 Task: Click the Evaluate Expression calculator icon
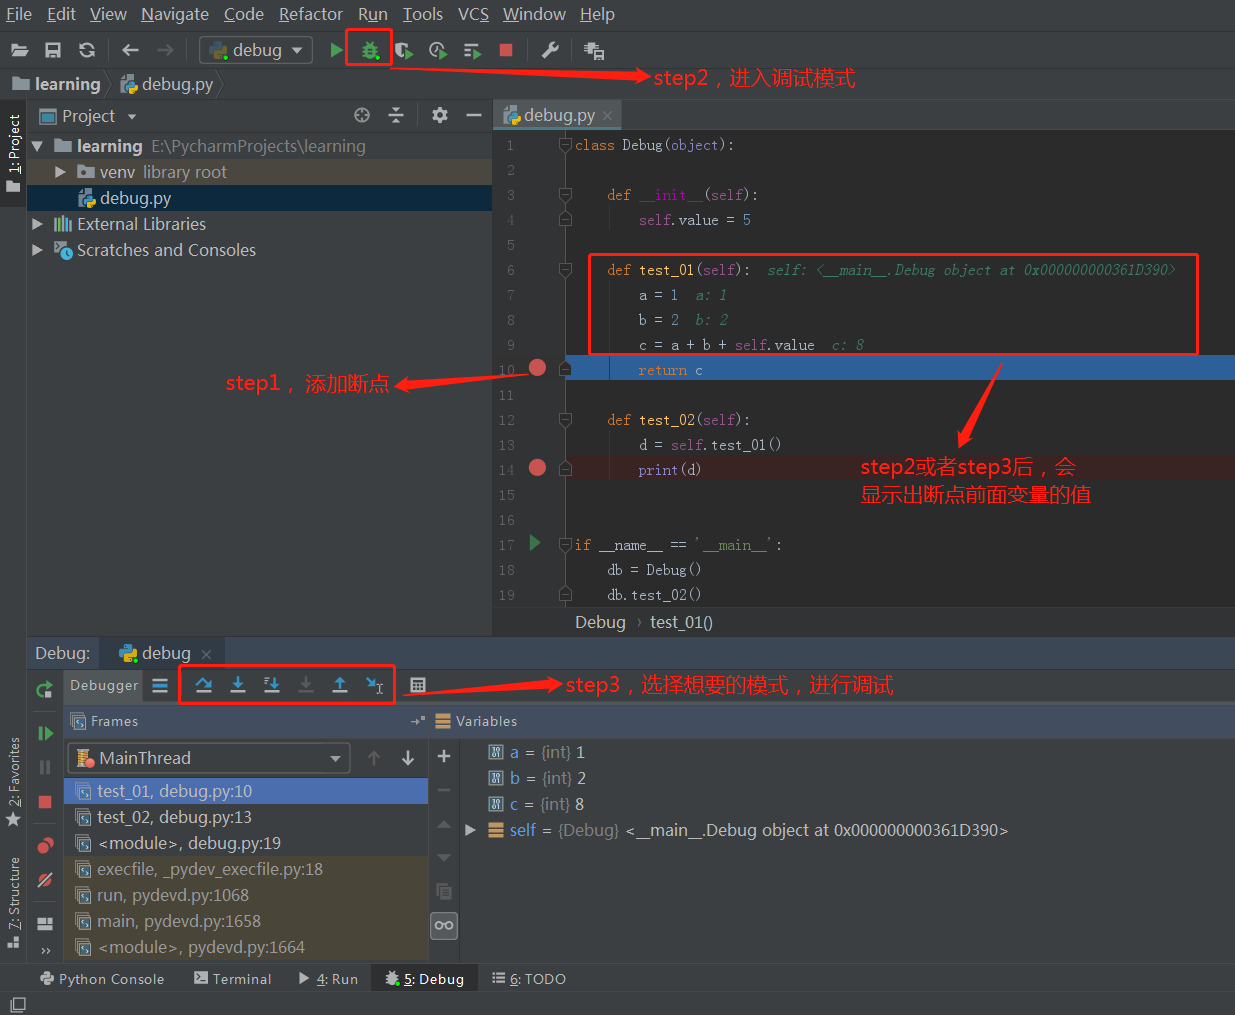coord(418,685)
